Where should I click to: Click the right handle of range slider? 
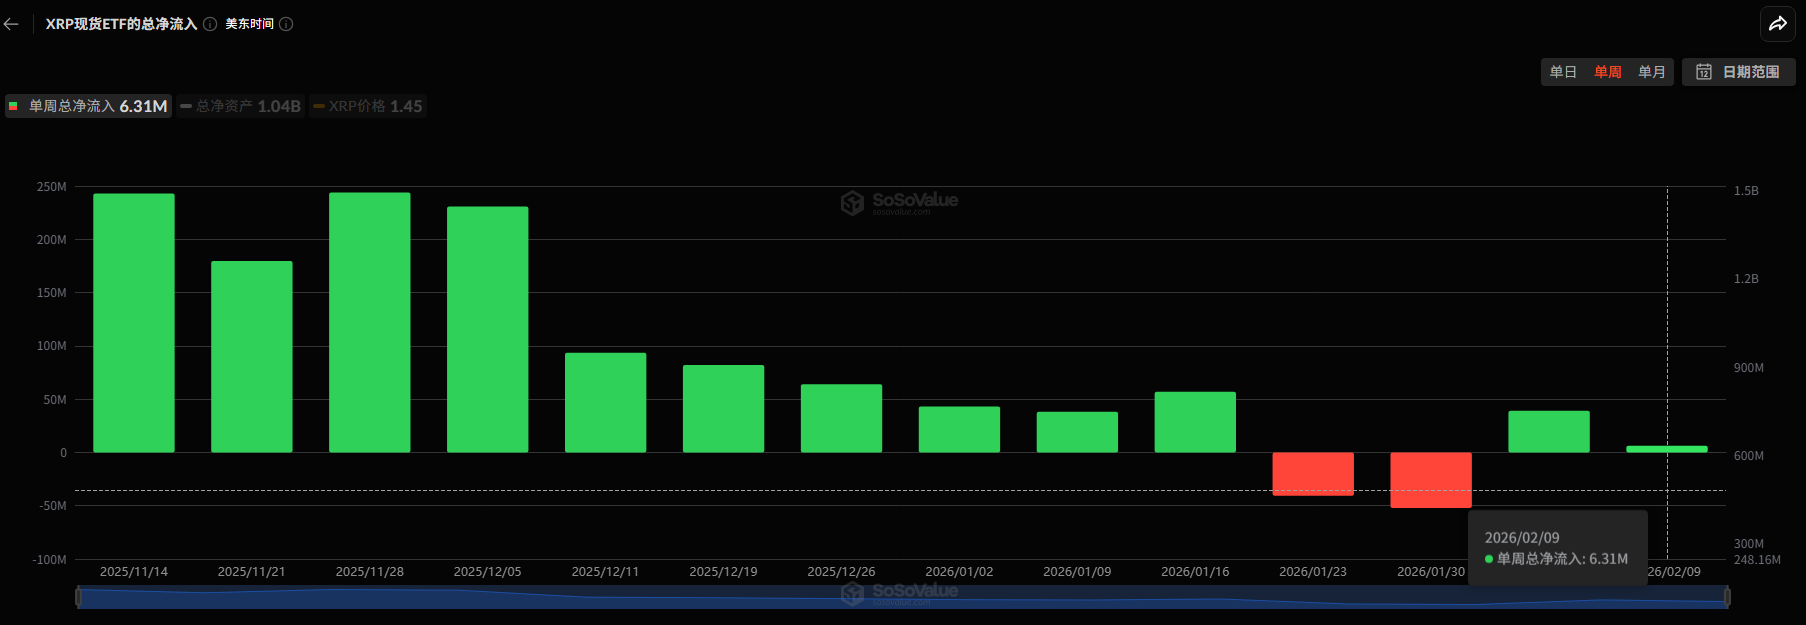pos(1726,597)
